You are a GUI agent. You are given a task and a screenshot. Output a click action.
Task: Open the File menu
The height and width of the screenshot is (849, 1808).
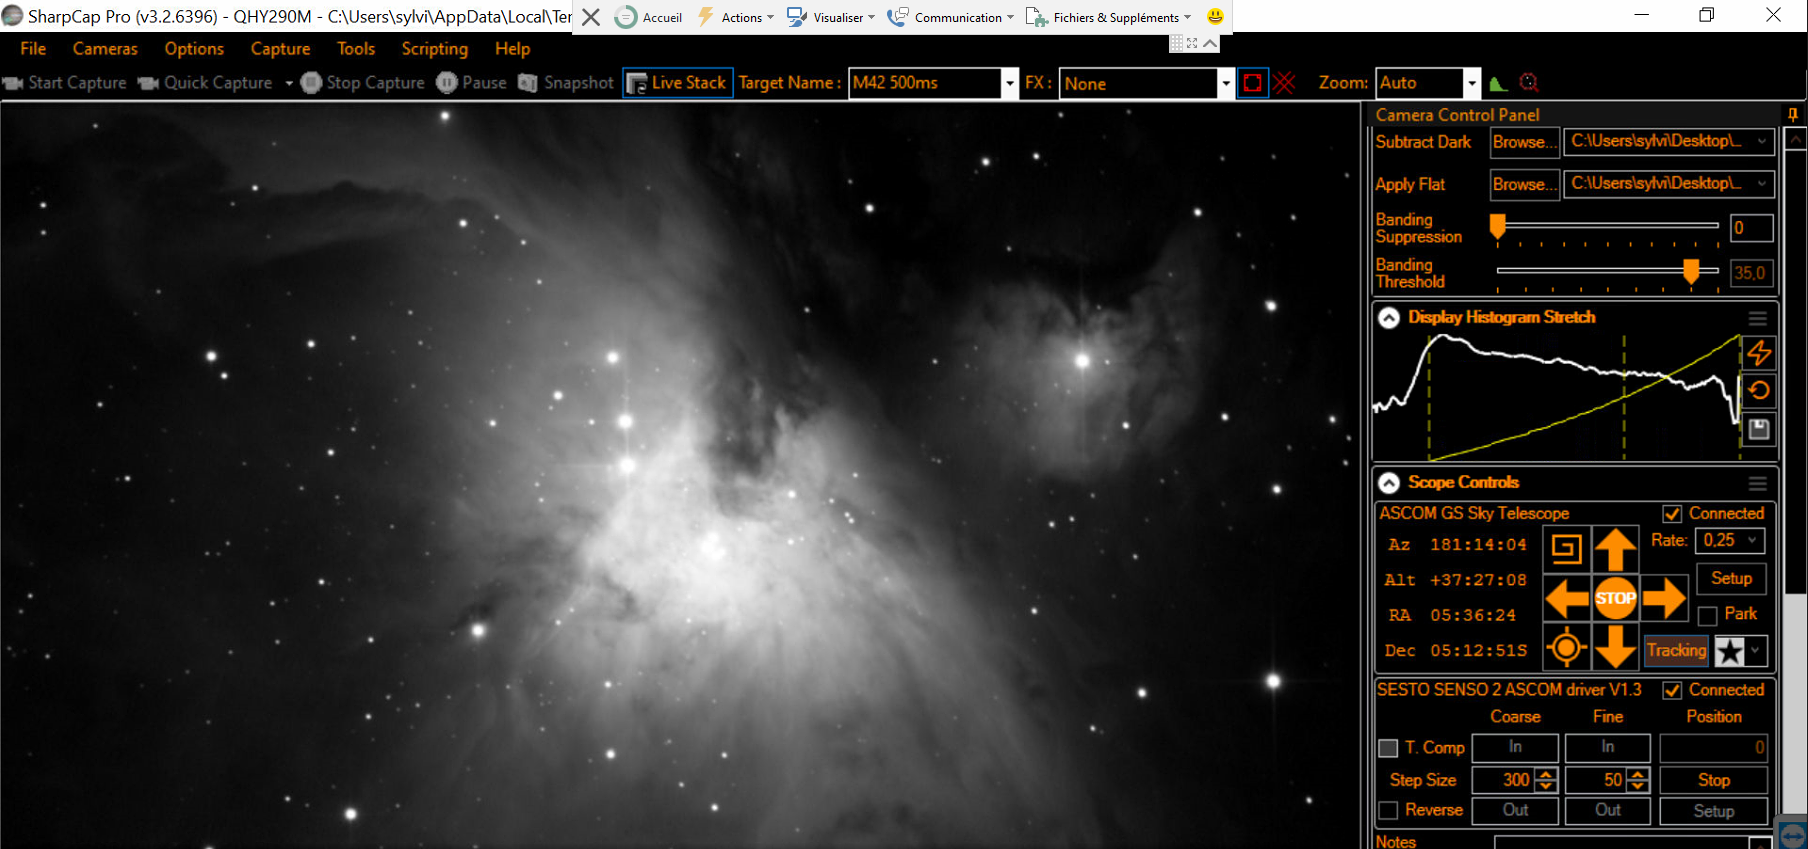tap(33, 49)
